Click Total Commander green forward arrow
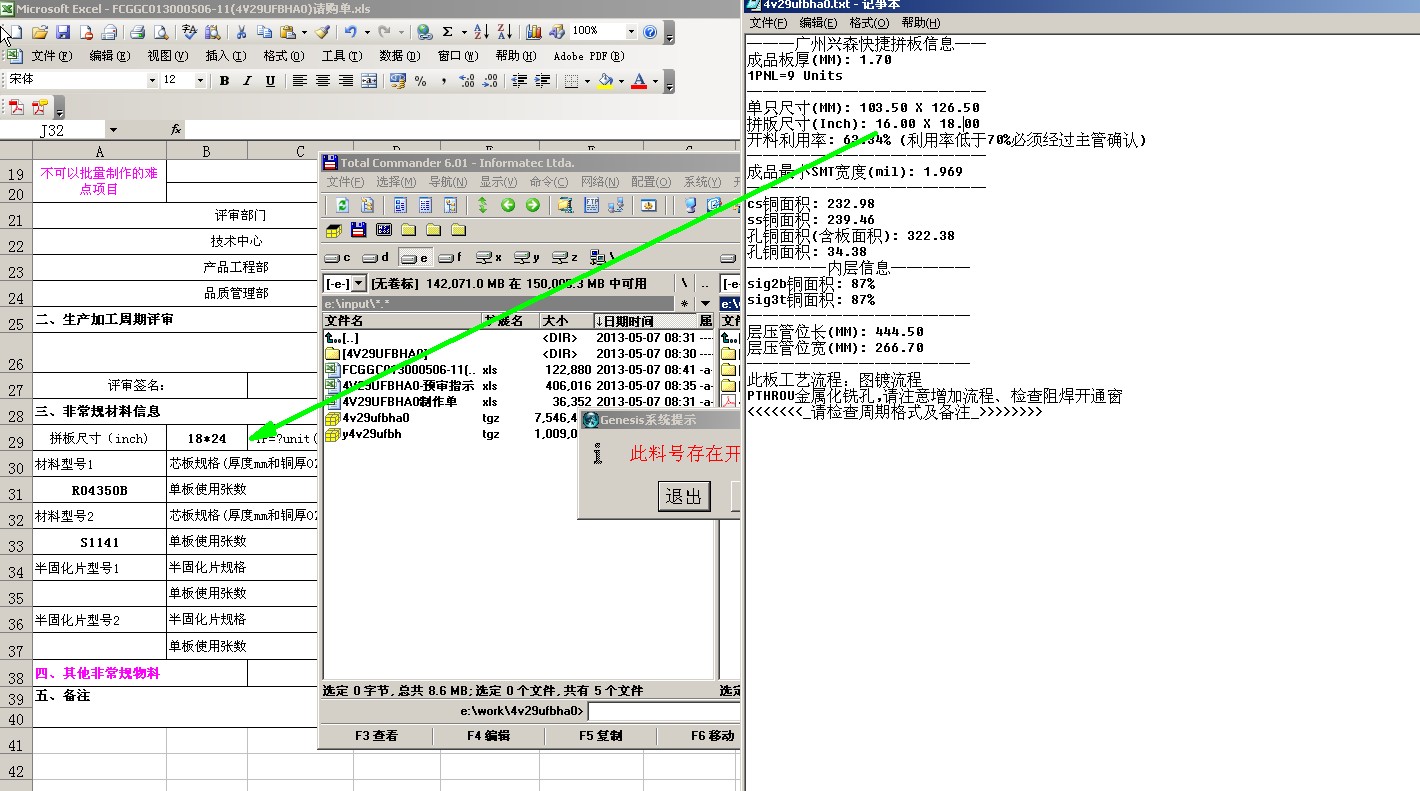 [x=532, y=205]
